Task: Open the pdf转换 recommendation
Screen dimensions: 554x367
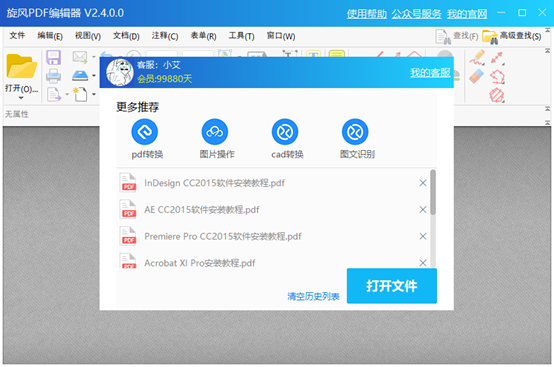Action: tap(145, 132)
